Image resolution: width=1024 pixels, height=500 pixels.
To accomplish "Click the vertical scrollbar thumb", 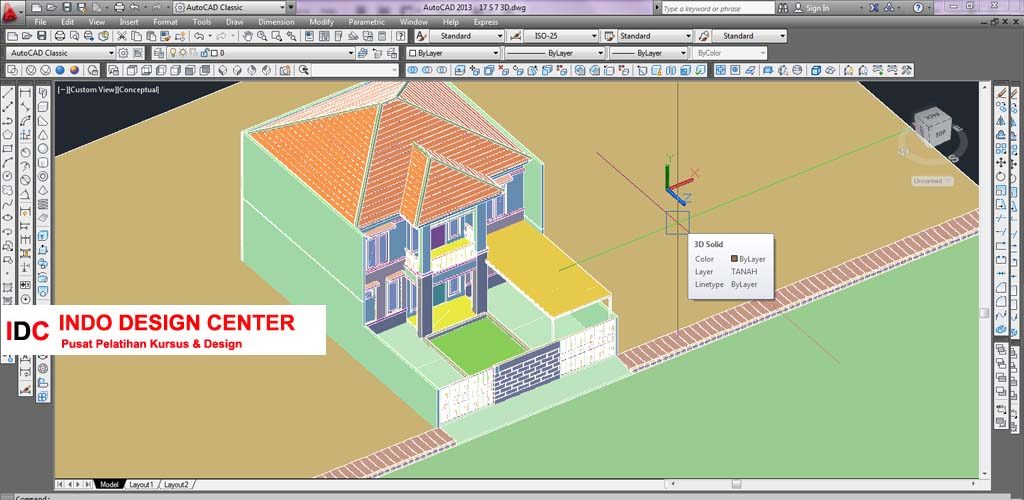I will point(984,313).
